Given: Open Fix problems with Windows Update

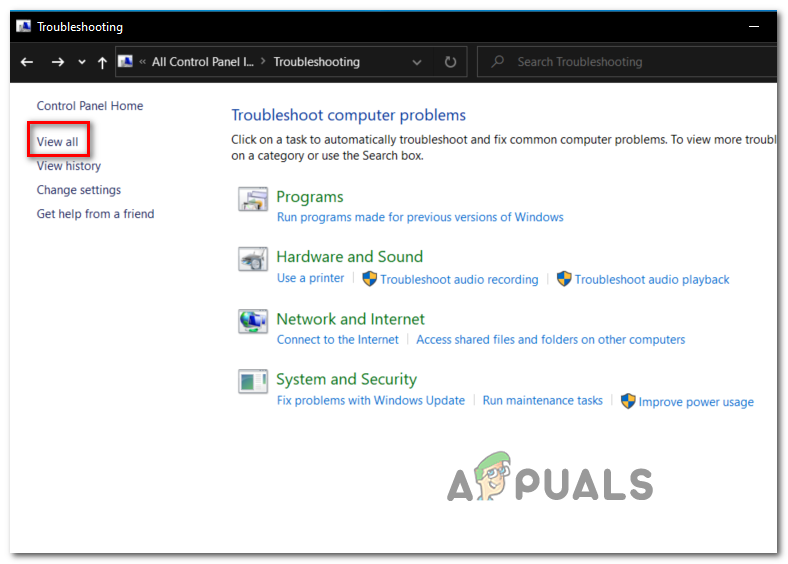Looking at the screenshot, I should pyautogui.click(x=371, y=401).
